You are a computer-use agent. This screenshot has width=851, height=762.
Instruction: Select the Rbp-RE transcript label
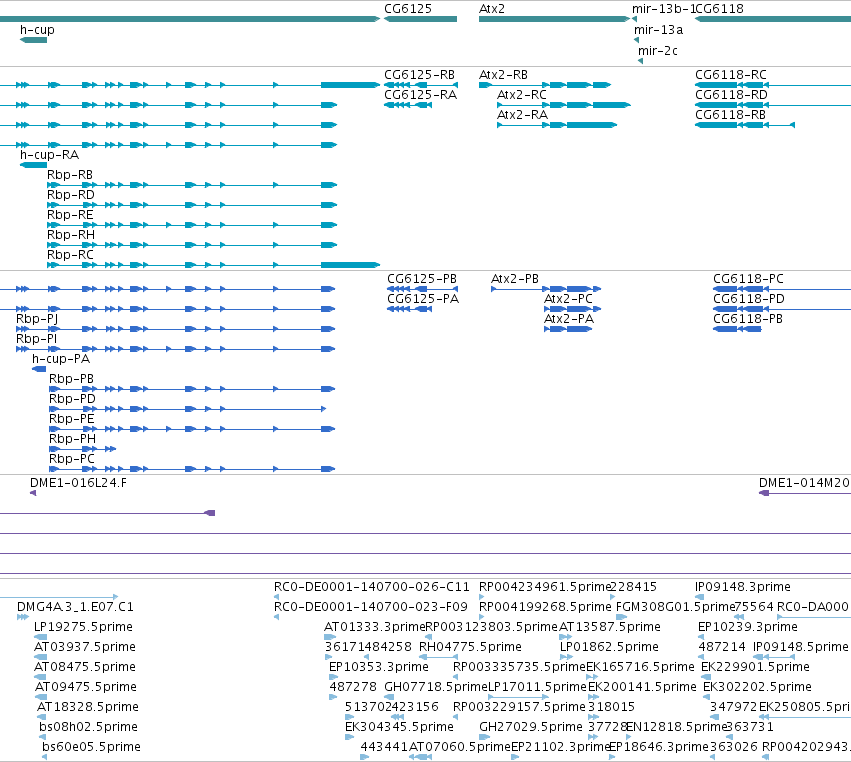point(70,215)
